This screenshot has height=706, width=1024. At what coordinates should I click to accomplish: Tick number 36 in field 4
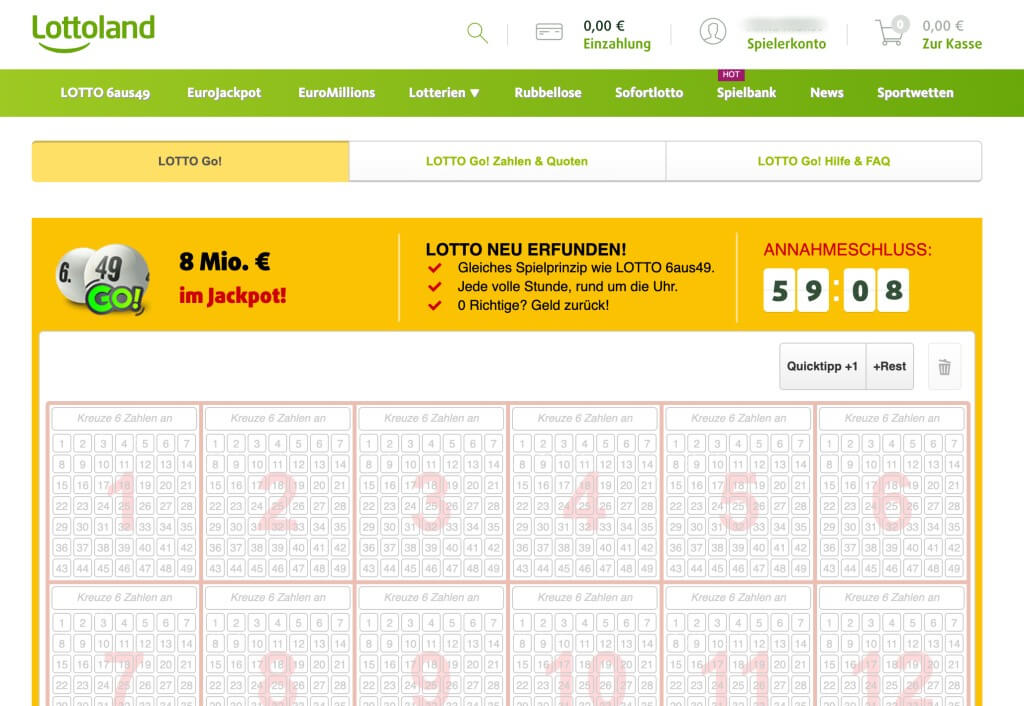522,547
